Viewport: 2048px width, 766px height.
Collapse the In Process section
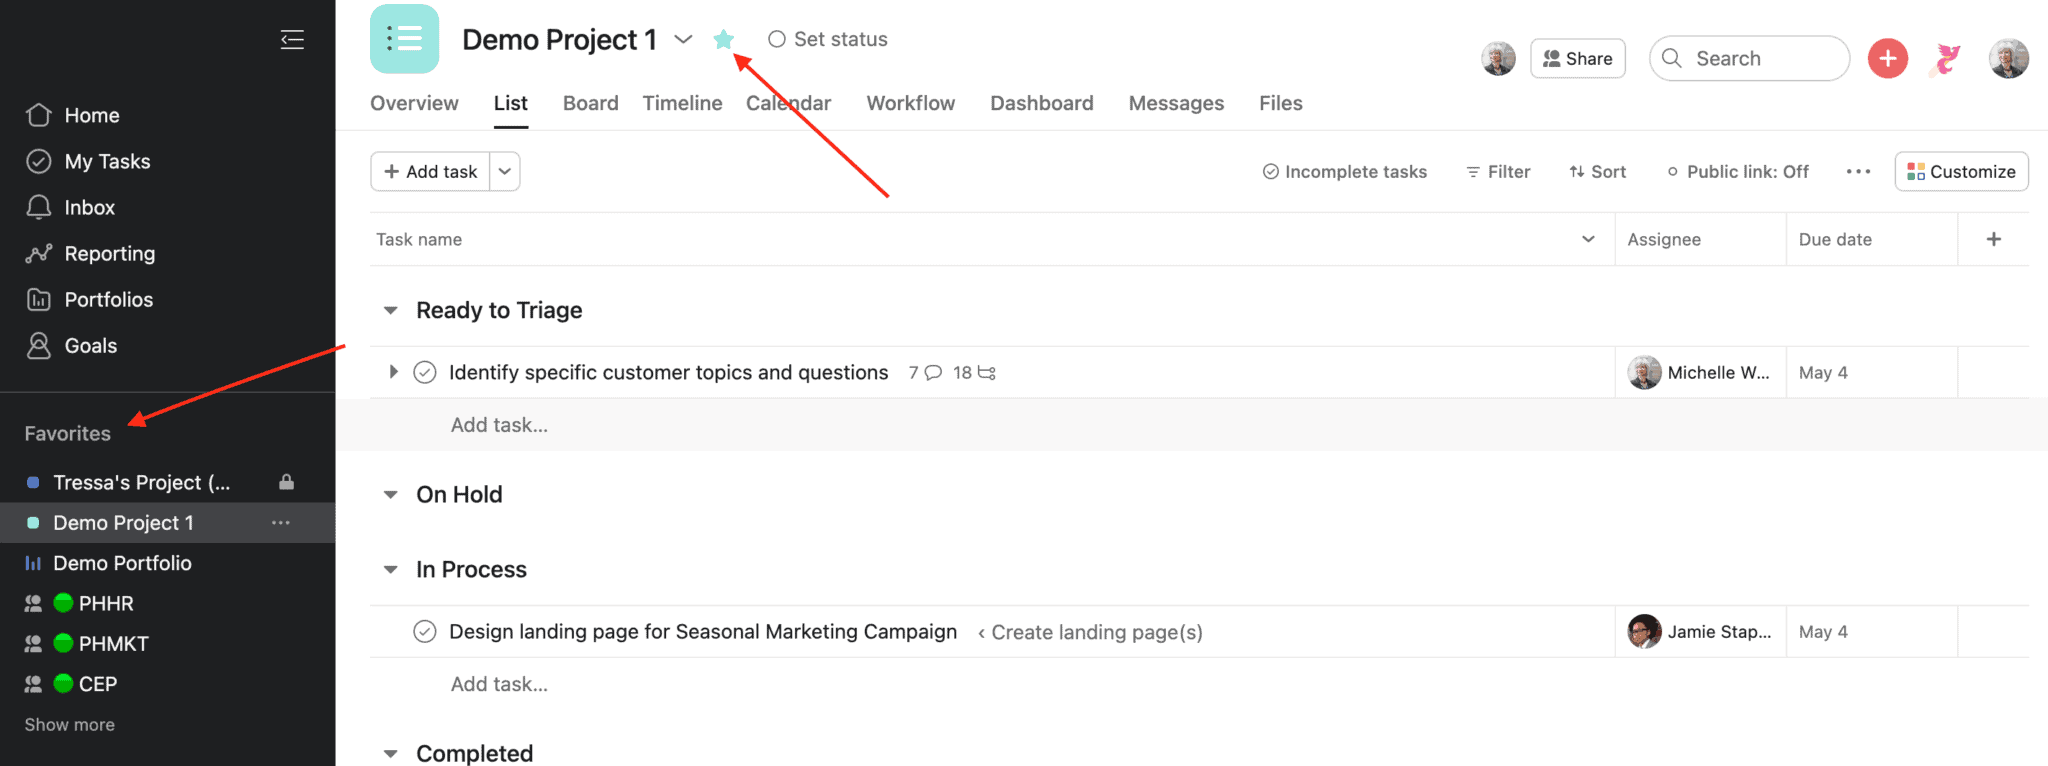[390, 569]
